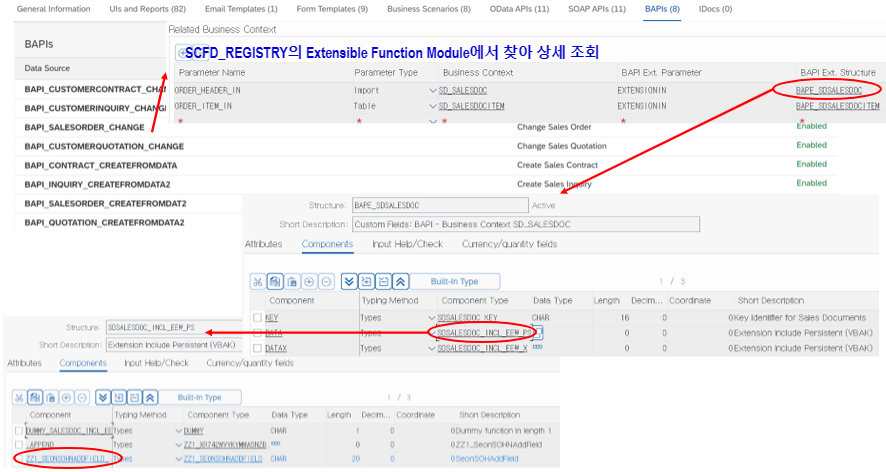
Task: Open the SD_SALESDOCITEM business context link
Action: point(471,106)
